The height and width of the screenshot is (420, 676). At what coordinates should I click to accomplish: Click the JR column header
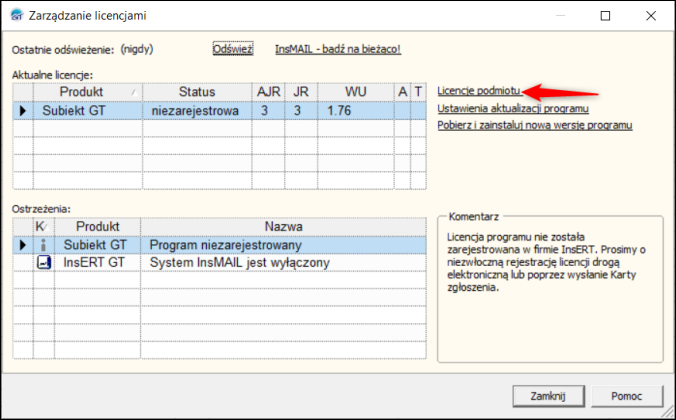(x=301, y=92)
